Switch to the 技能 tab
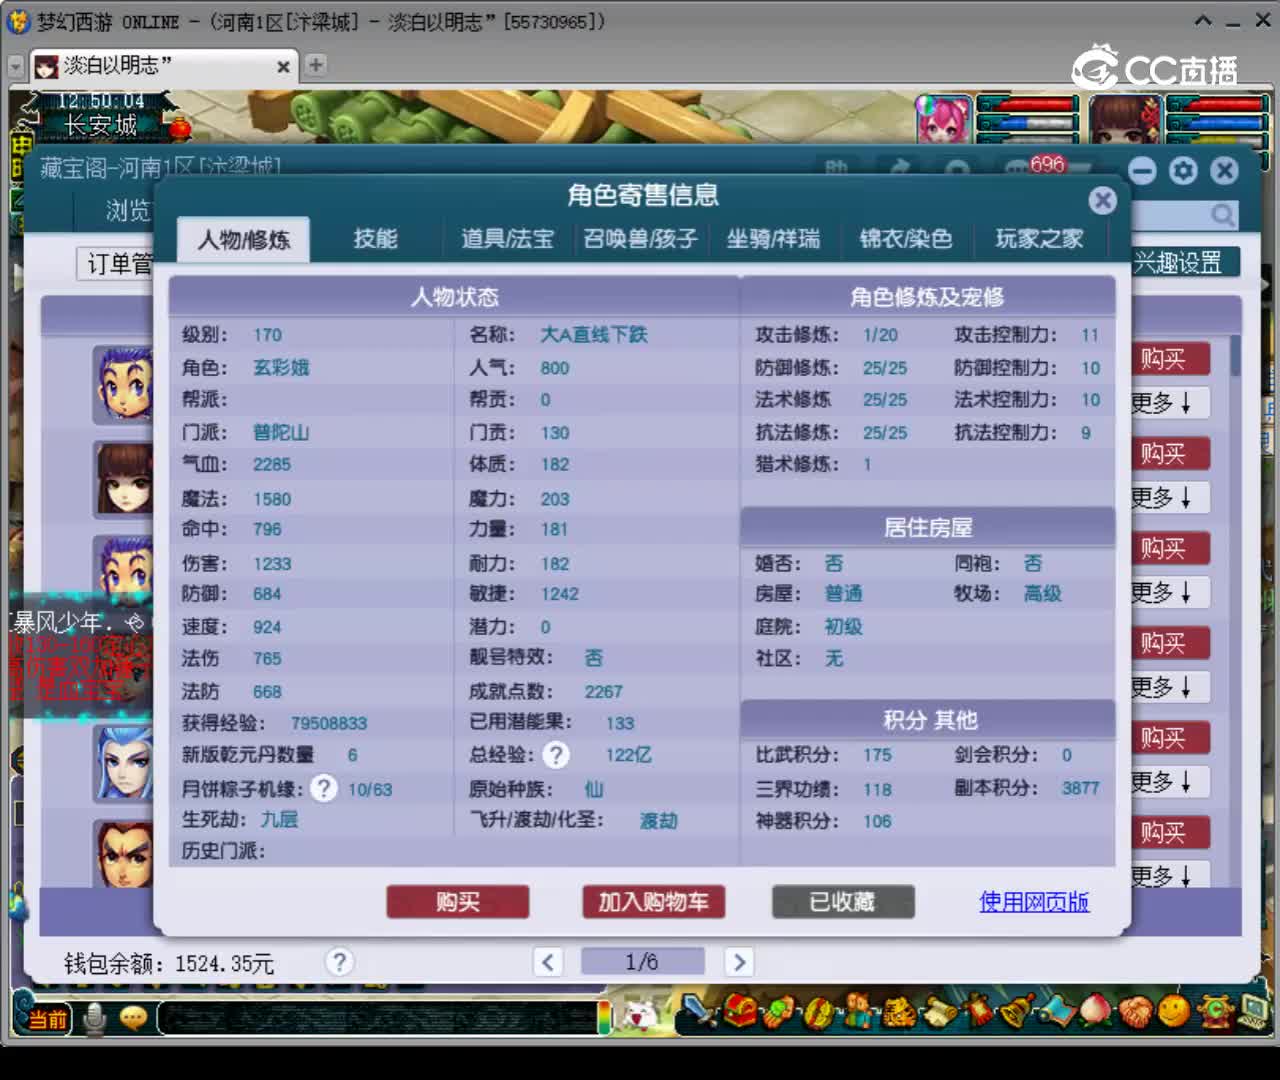The height and width of the screenshot is (1080, 1280). 375,238
